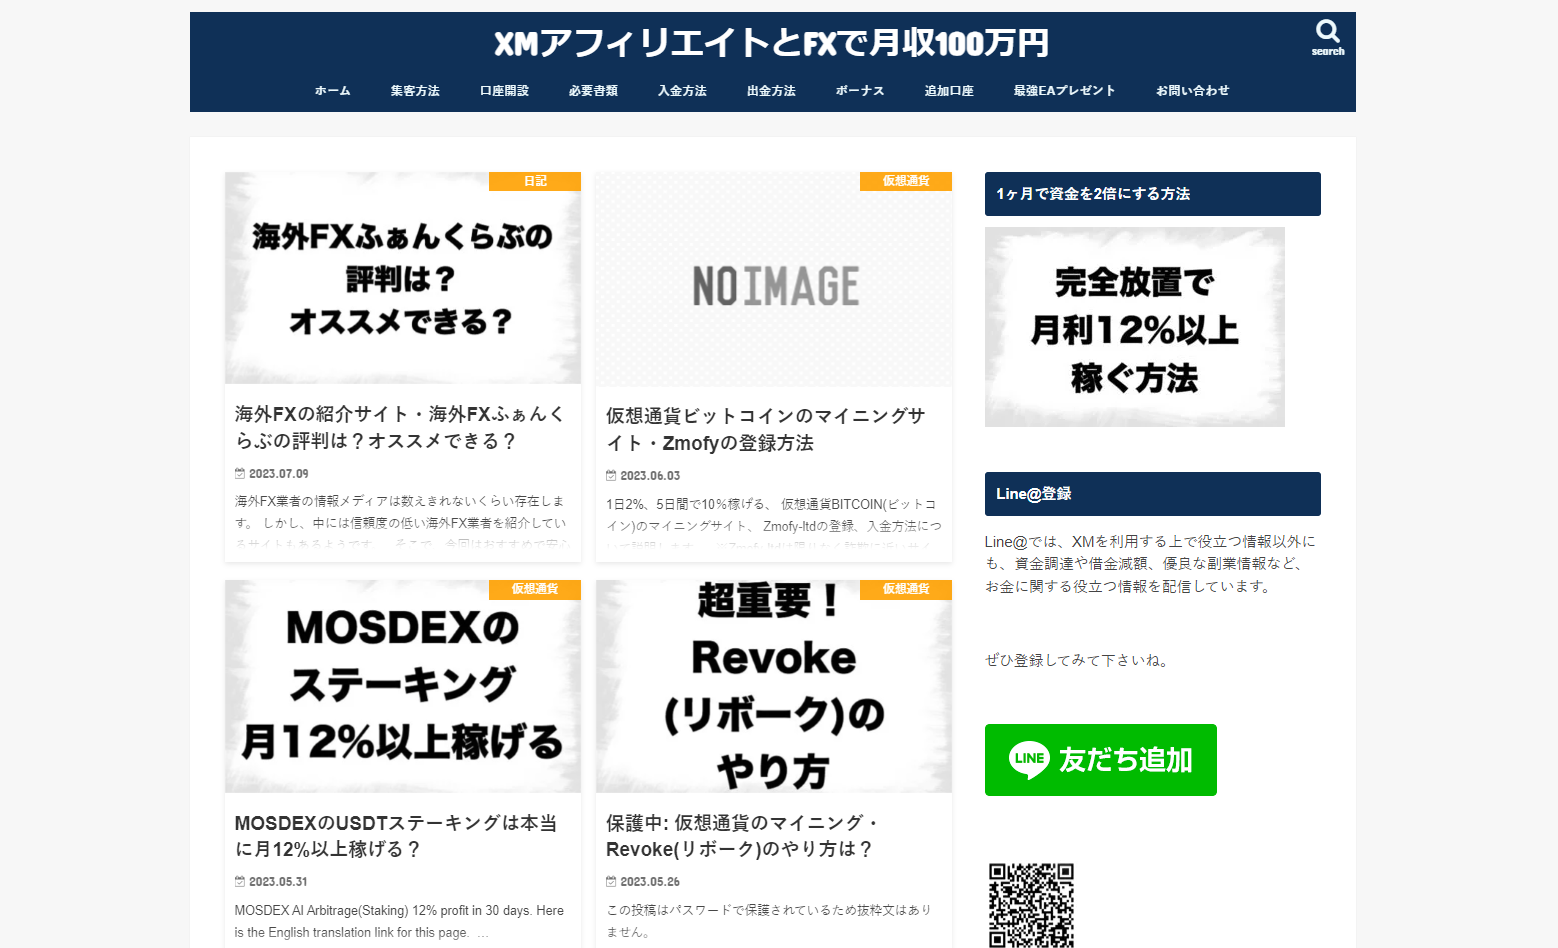Open the 口座開設 menu item
This screenshot has height=948, width=1558.
504,91
